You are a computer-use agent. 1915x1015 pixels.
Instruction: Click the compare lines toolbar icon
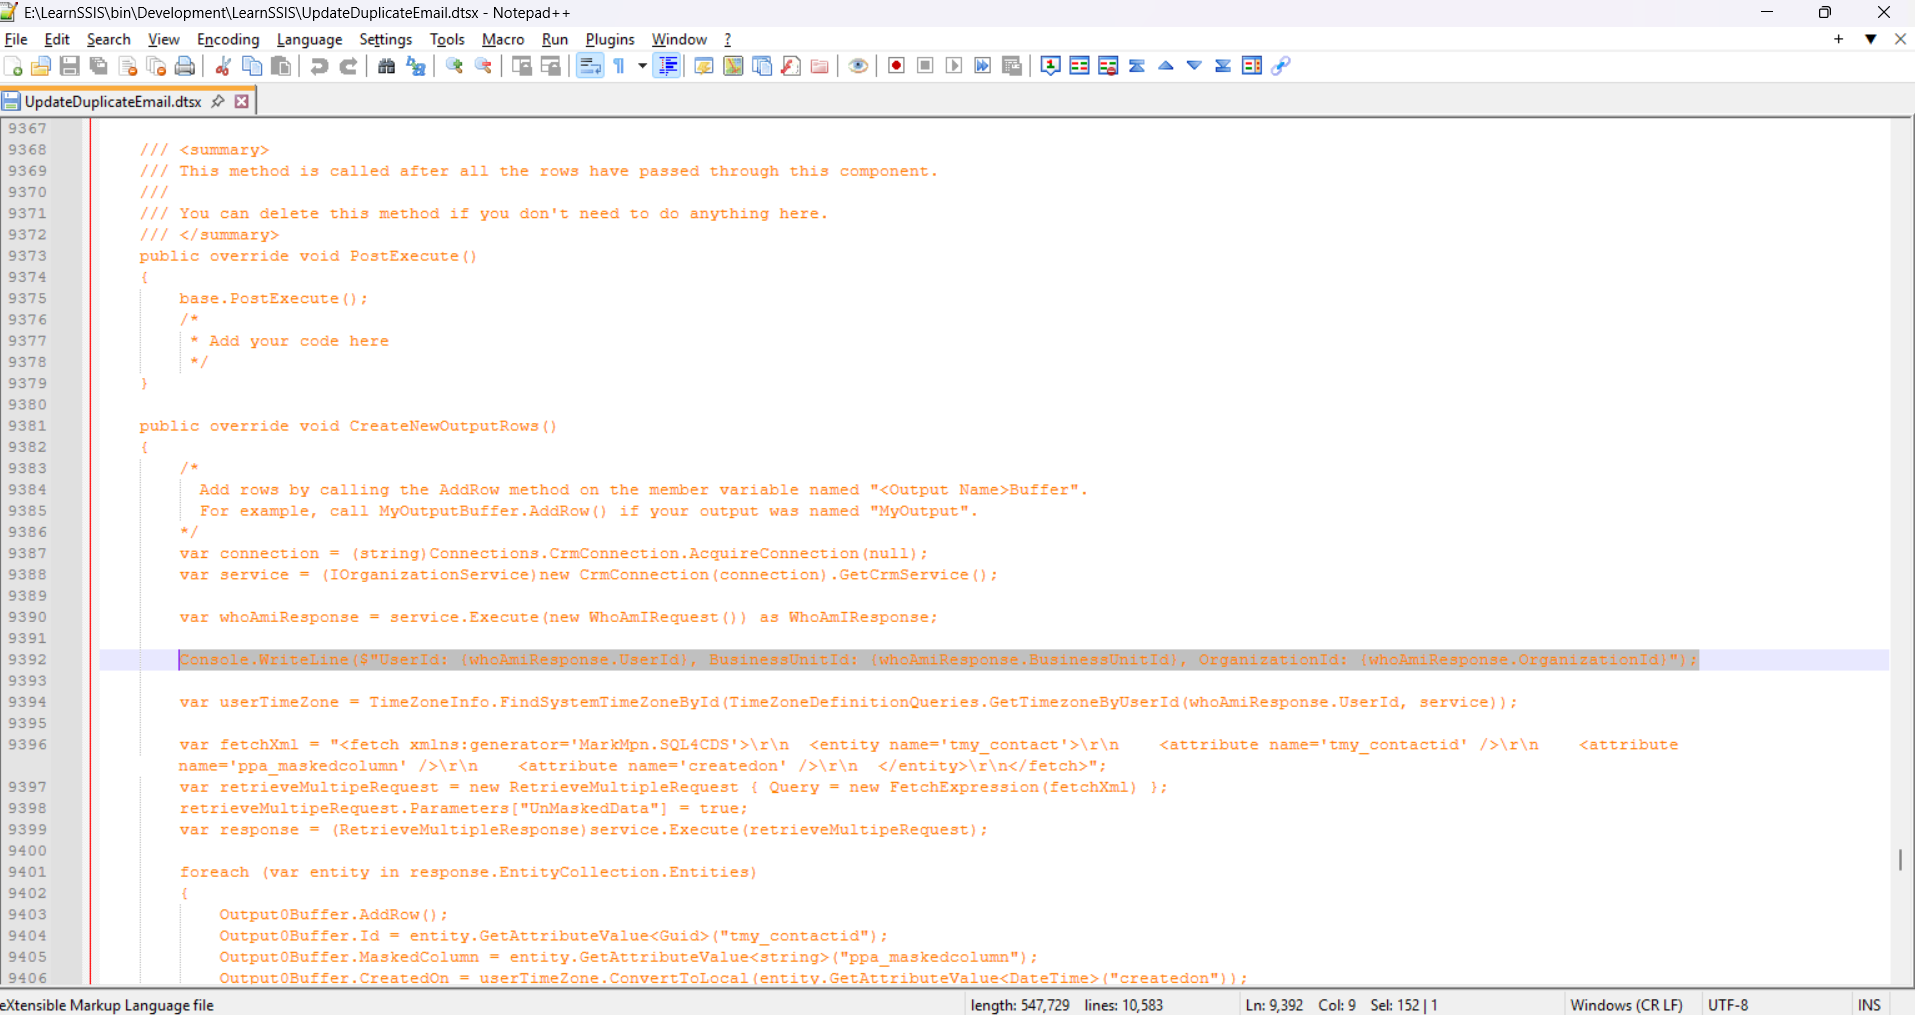click(1080, 66)
